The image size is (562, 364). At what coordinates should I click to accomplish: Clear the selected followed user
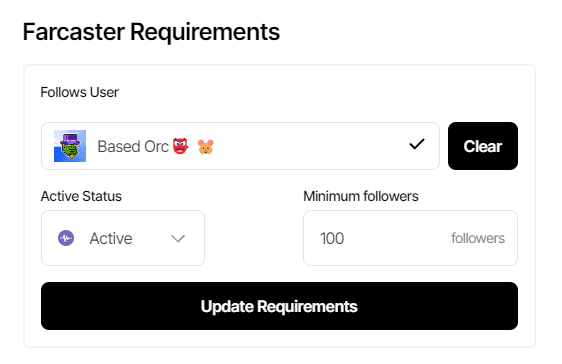pos(483,146)
